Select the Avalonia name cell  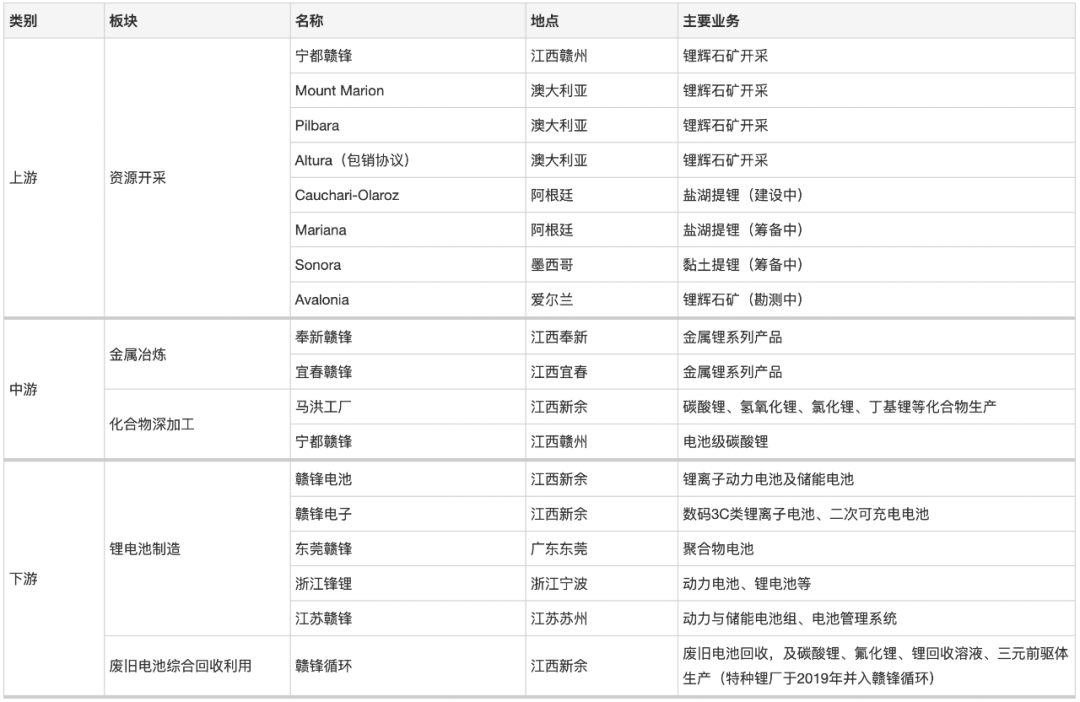pos(322,300)
